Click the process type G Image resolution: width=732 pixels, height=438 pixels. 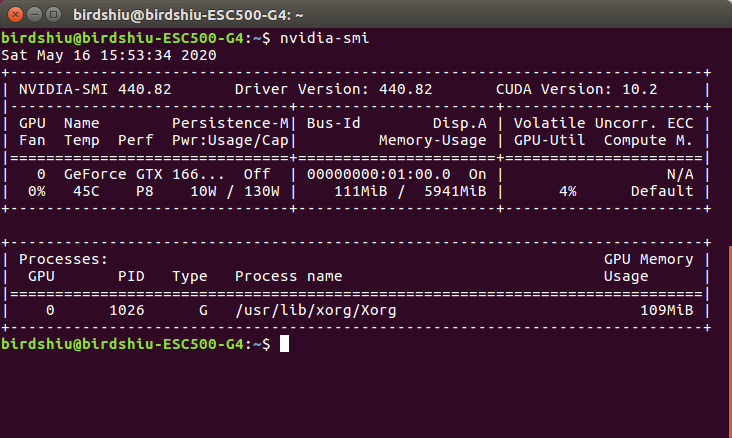203,310
